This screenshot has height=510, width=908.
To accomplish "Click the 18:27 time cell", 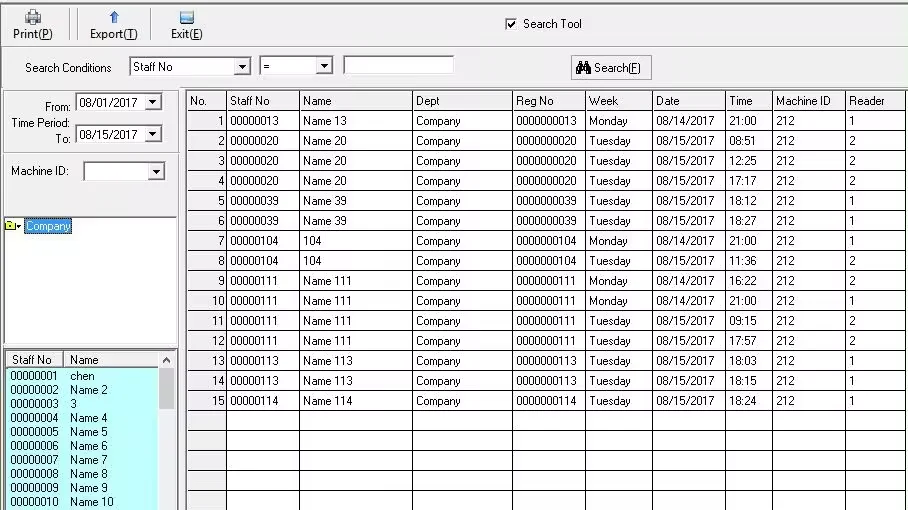I will [749, 221].
